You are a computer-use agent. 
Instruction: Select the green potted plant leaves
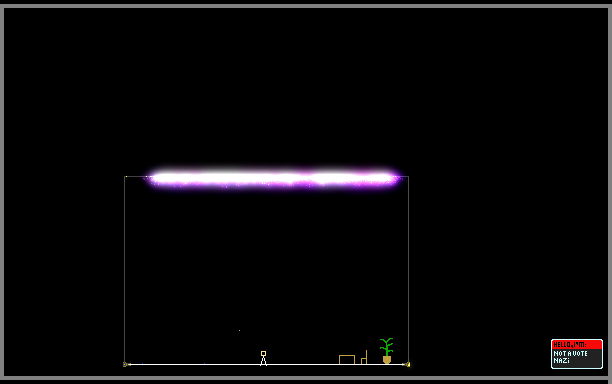[386, 347]
